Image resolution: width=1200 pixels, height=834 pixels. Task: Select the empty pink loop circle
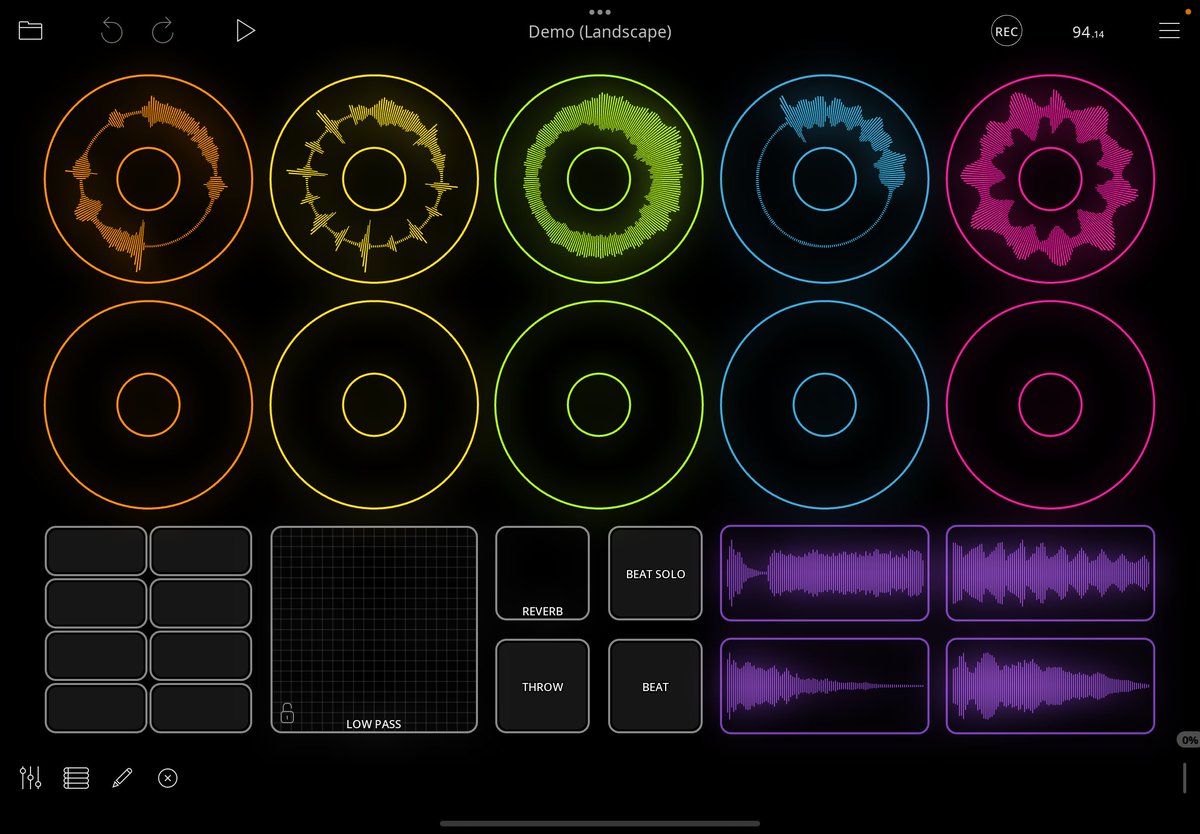(x=1050, y=405)
